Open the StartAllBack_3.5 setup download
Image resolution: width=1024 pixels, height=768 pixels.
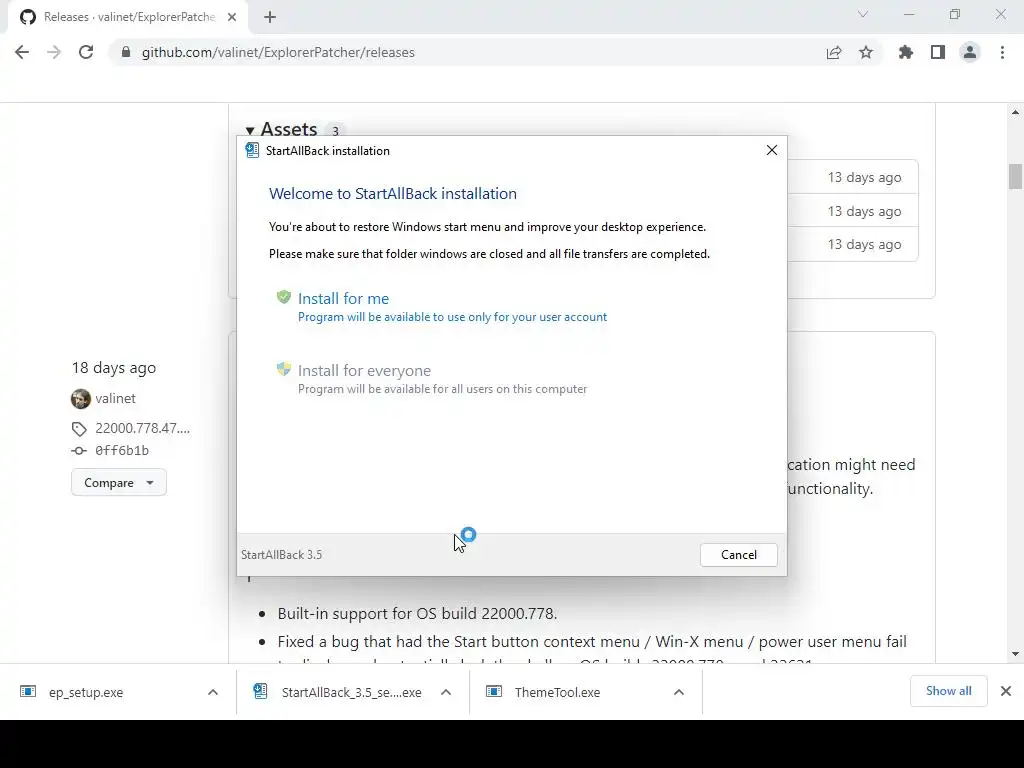[x=351, y=692]
